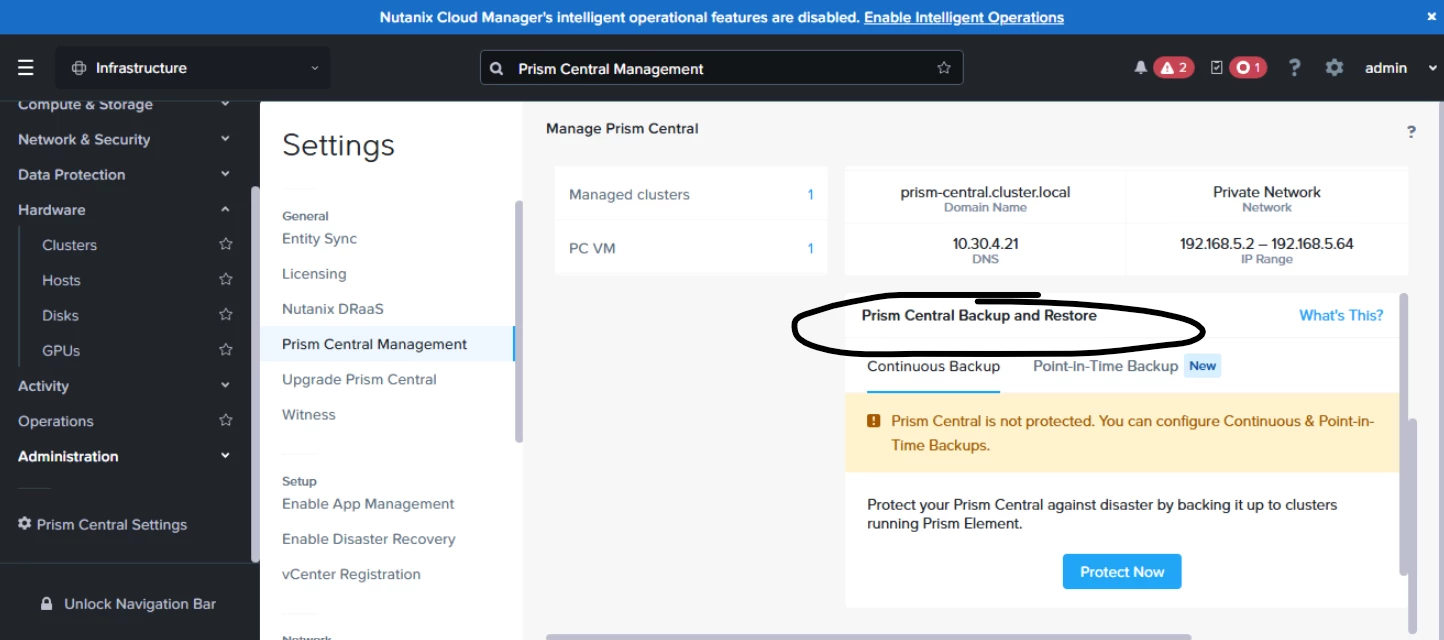
Task: Click the search magnifier icon
Action: 496,69
